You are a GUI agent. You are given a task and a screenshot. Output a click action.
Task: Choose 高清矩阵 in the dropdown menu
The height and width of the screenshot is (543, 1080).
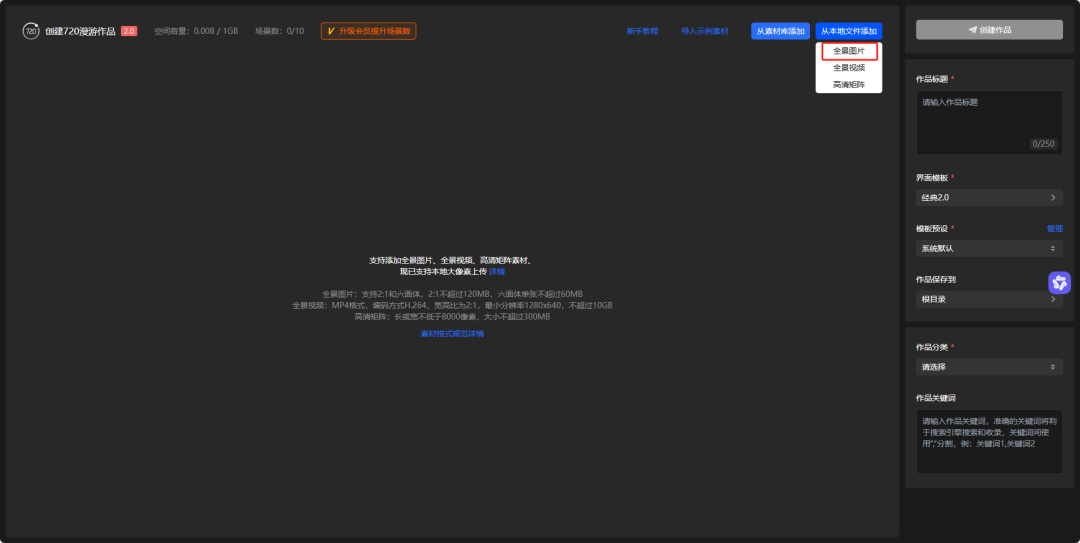point(849,84)
